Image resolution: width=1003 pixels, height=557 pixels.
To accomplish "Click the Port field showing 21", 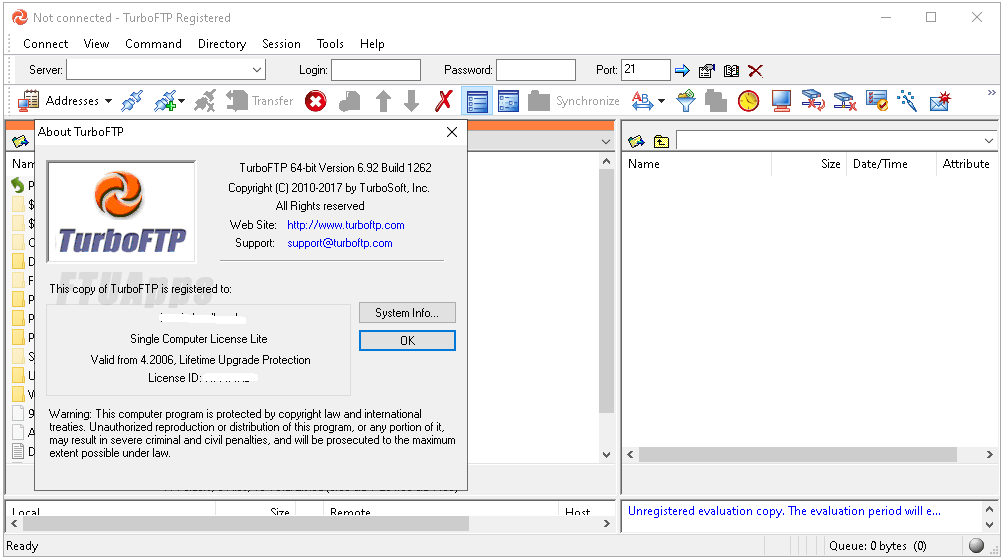I will tap(645, 70).
